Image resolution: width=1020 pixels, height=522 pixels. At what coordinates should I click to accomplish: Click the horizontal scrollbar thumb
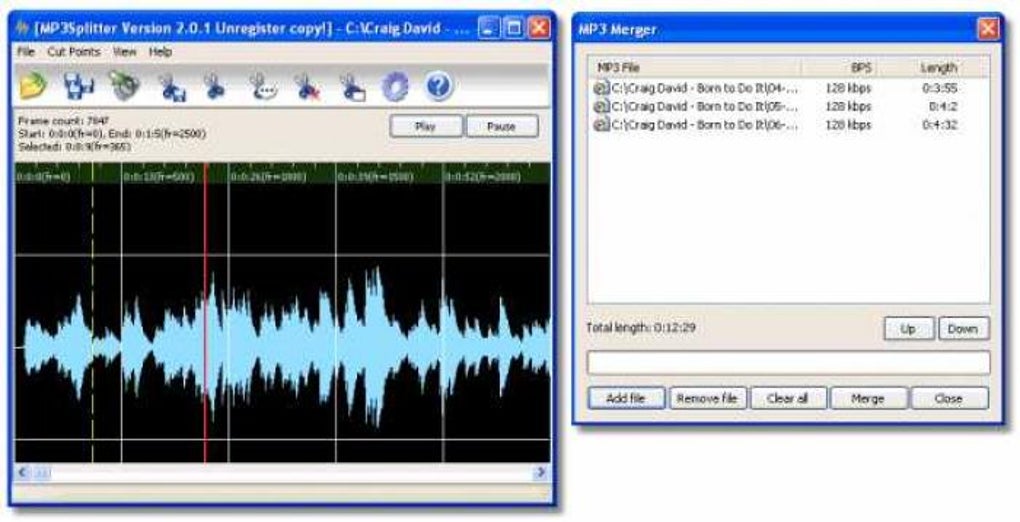pos(42,473)
